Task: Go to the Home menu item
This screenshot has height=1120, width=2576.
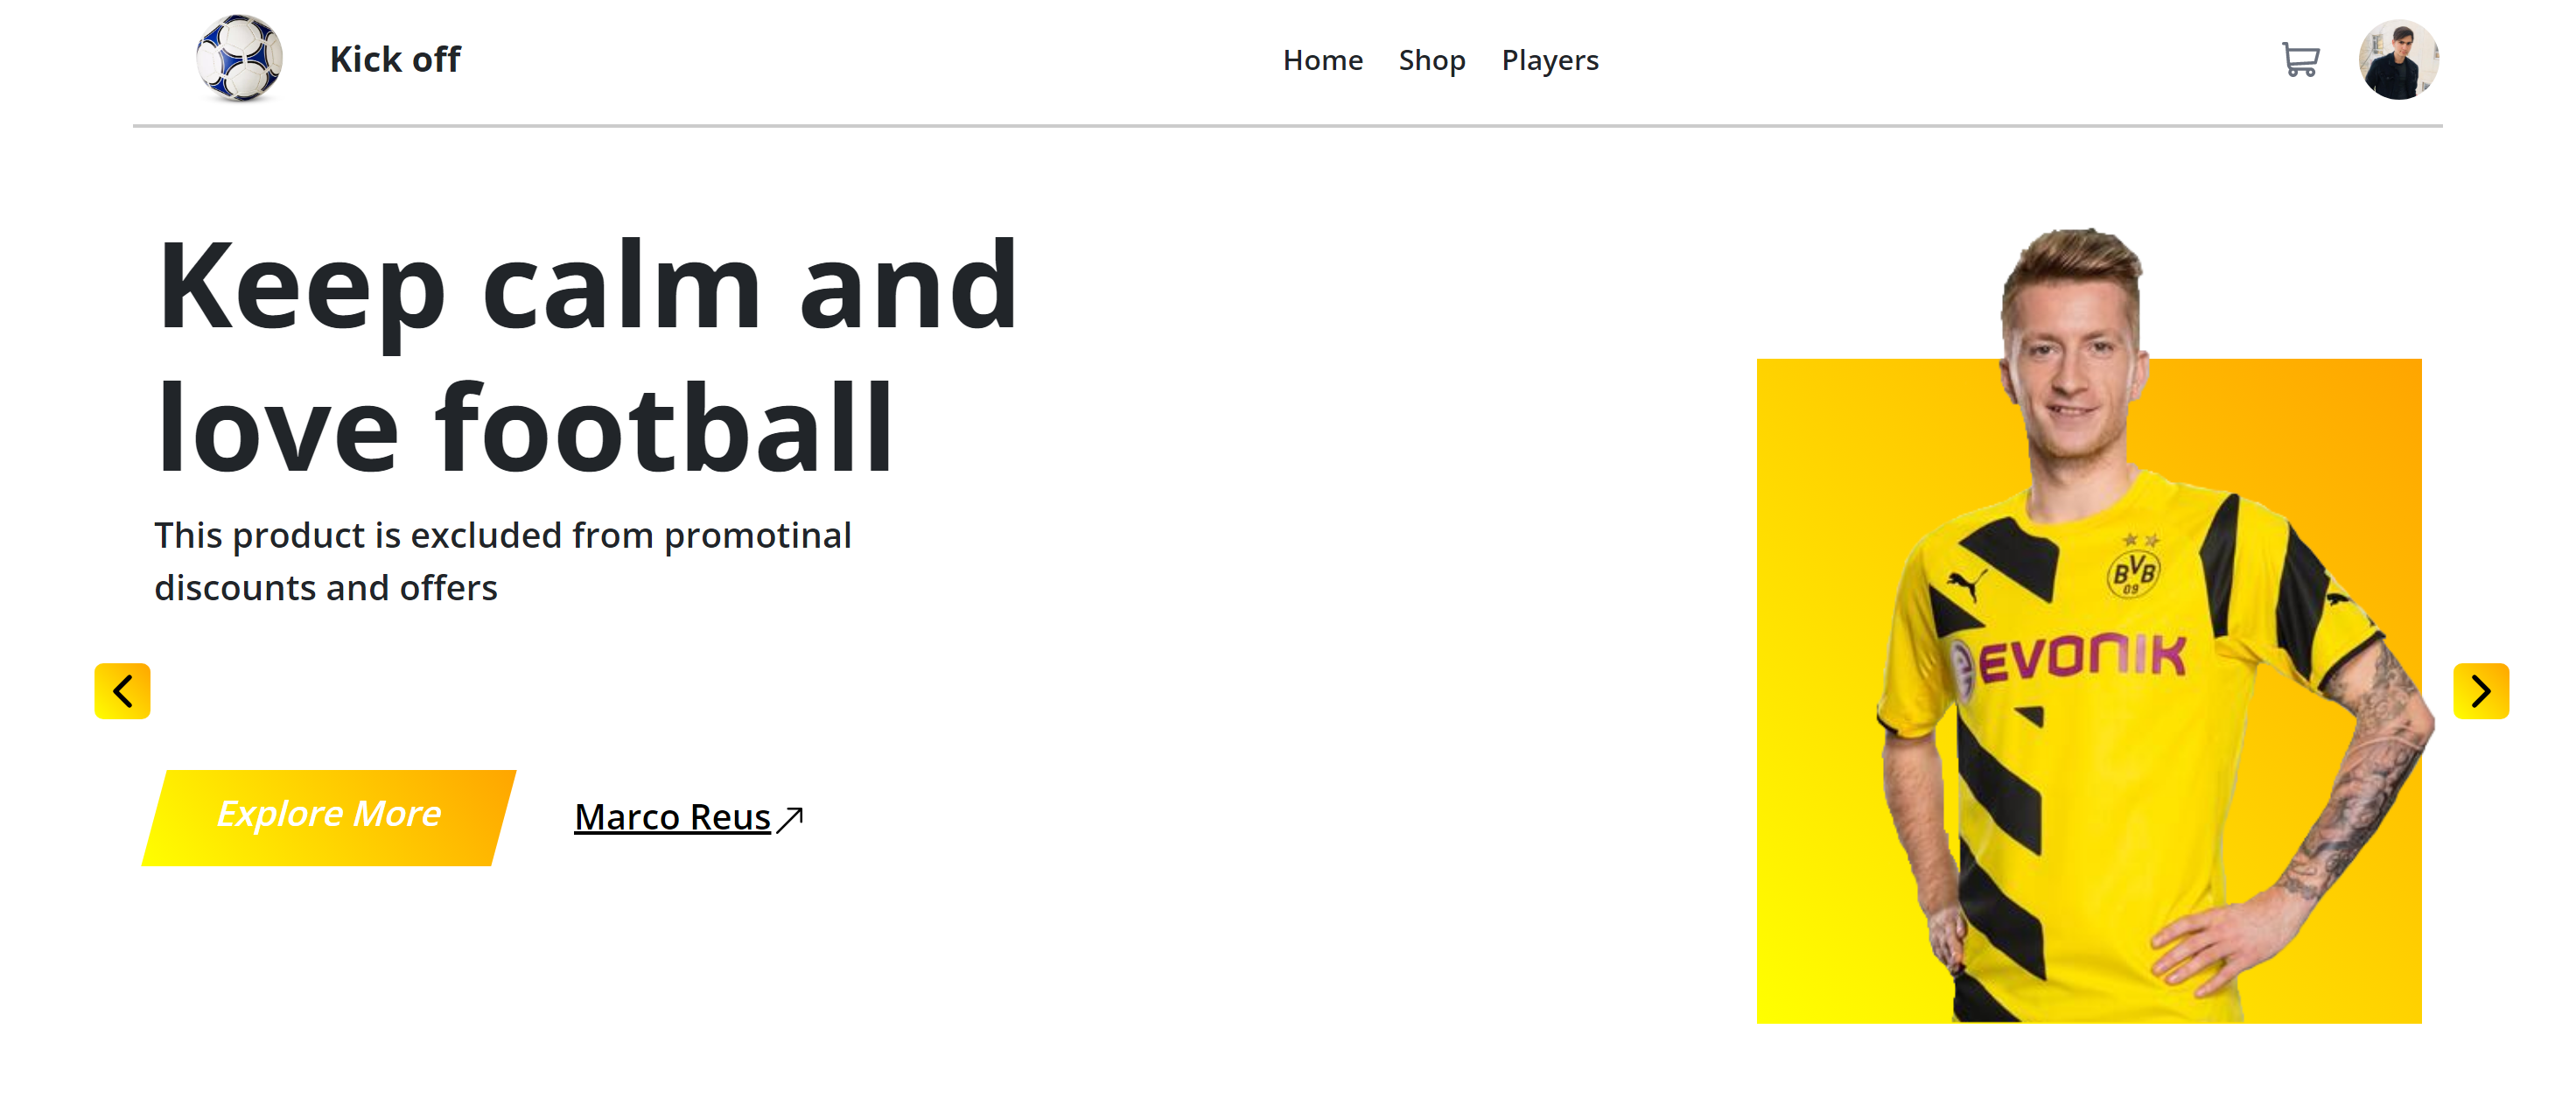Action: coord(1322,60)
